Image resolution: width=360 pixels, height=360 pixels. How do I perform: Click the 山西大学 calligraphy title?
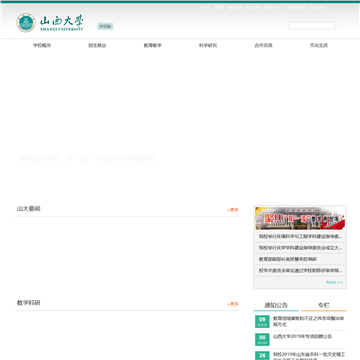coord(61,22)
